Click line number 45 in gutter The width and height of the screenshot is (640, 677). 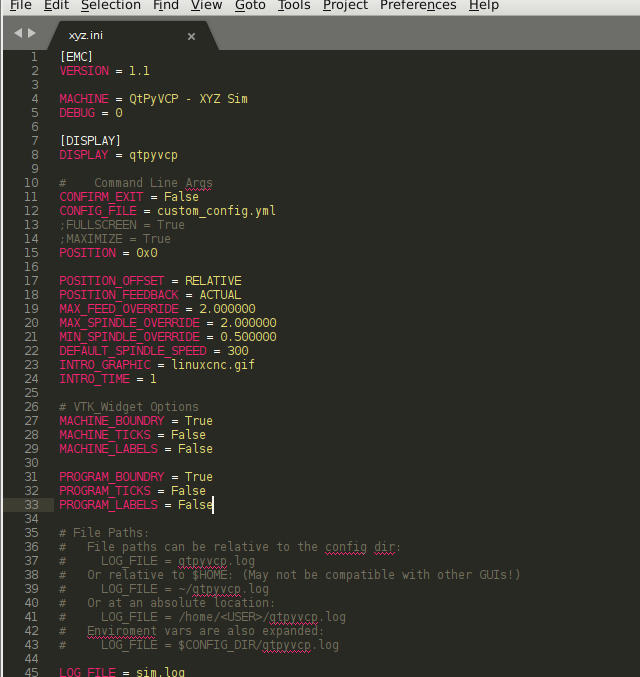click(31, 672)
